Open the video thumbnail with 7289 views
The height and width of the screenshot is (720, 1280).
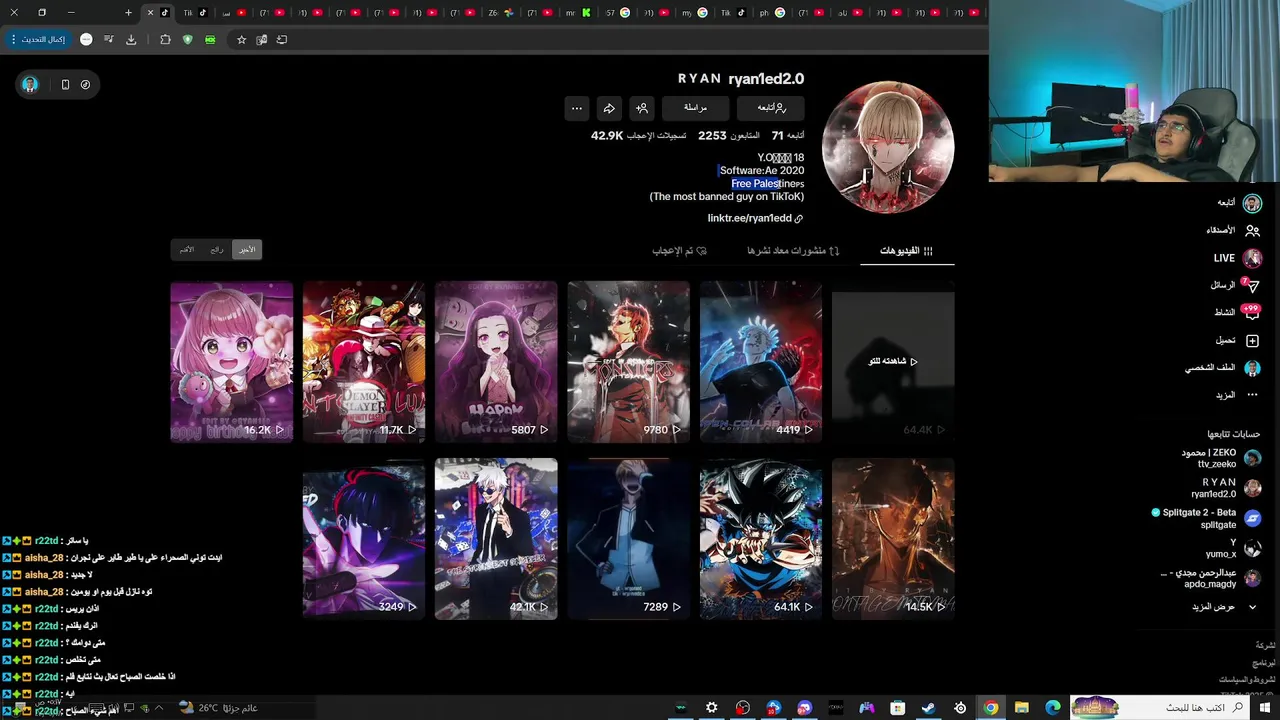[628, 539]
